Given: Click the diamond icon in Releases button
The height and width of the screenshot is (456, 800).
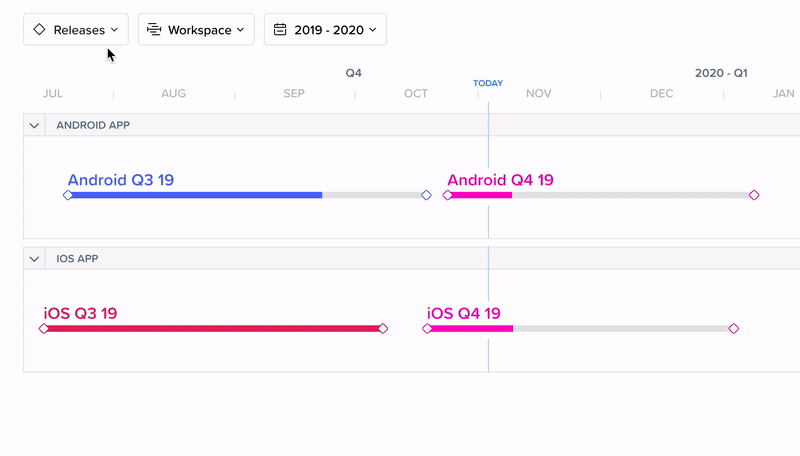Looking at the screenshot, I should 39,30.
